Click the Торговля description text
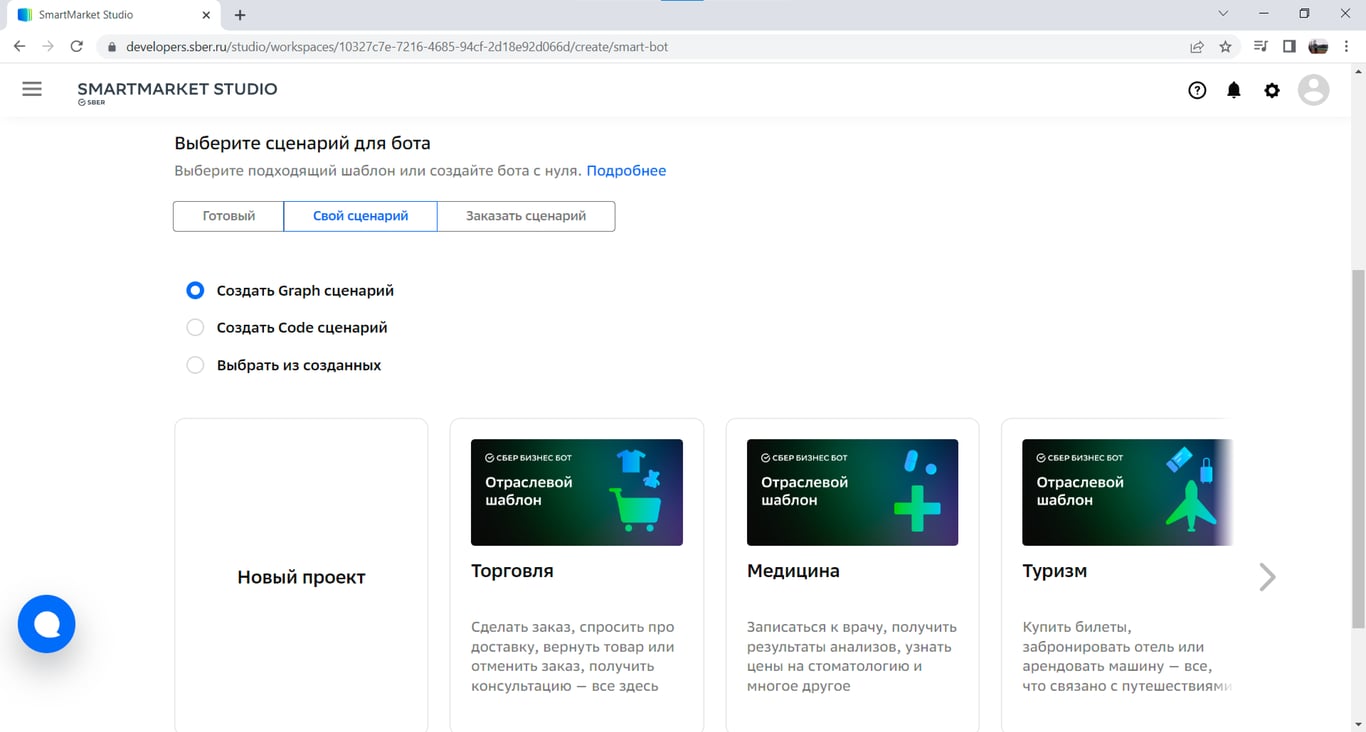The width and height of the screenshot is (1366, 732). pos(573,656)
